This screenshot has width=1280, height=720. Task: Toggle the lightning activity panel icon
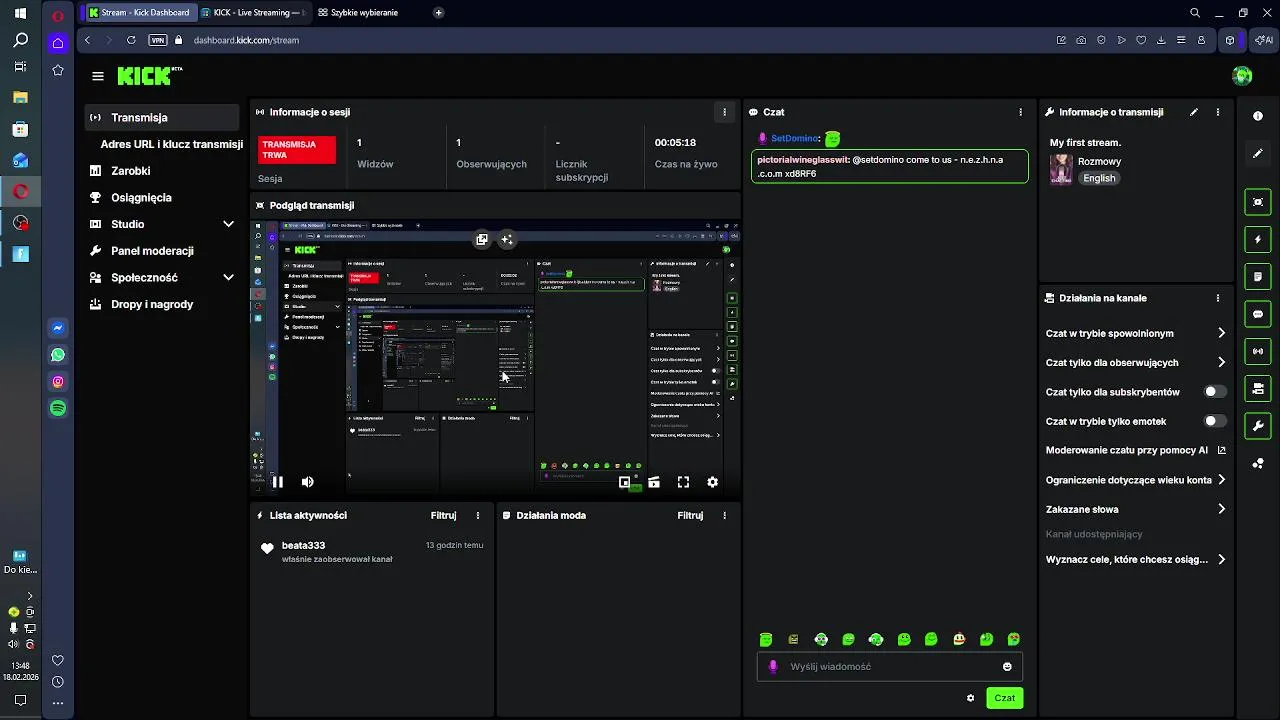tap(1258, 240)
